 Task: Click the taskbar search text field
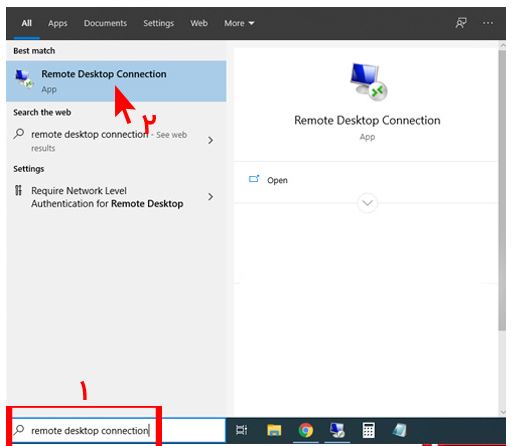tap(116, 430)
